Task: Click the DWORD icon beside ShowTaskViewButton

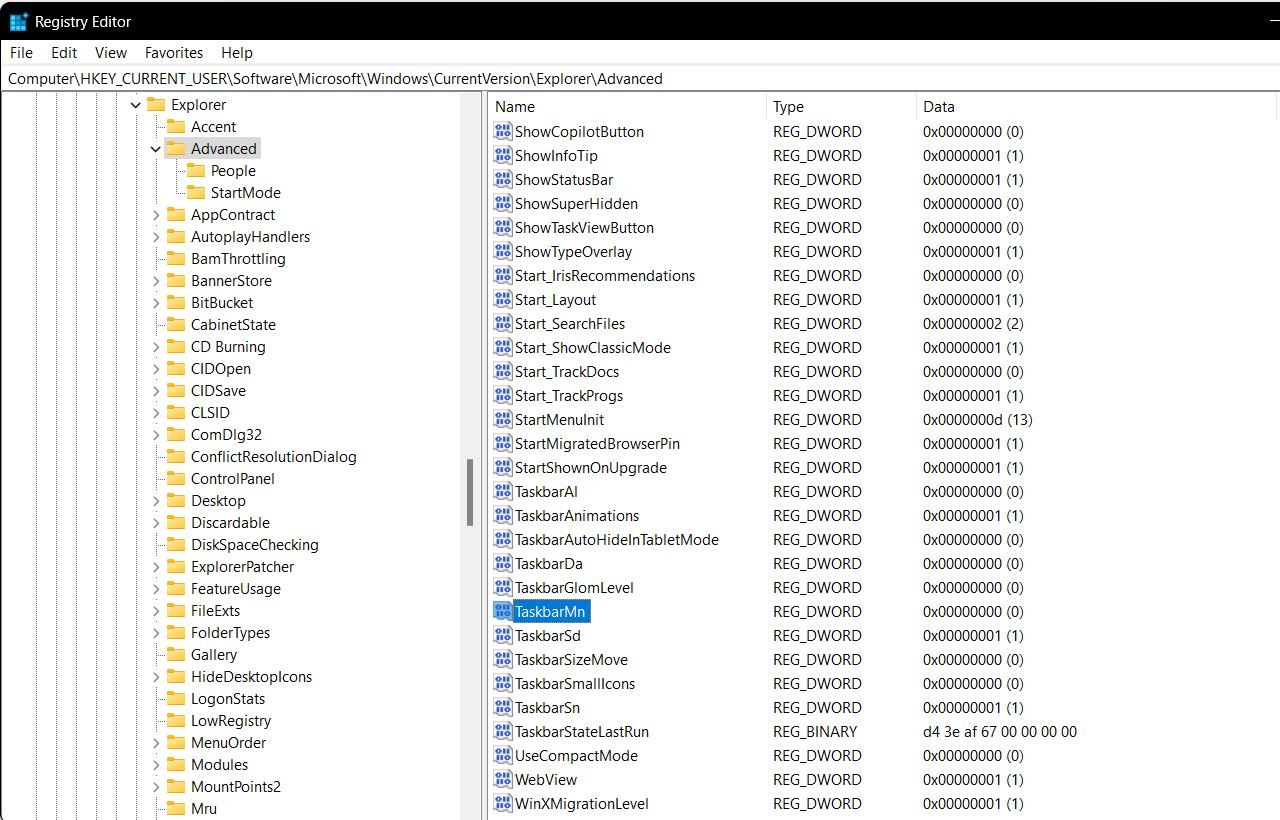Action: pyautogui.click(x=502, y=227)
